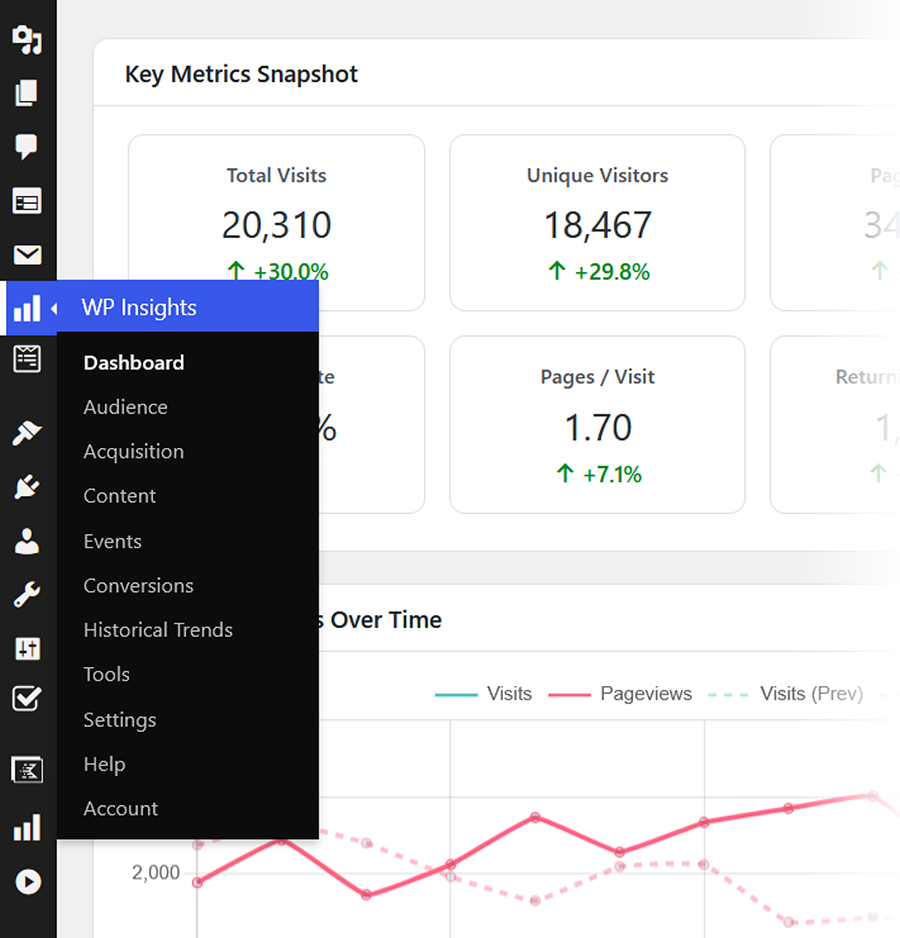Image resolution: width=900 pixels, height=938 pixels.
Task: Open the Users person icon
Action: click(x=27, y=541)
